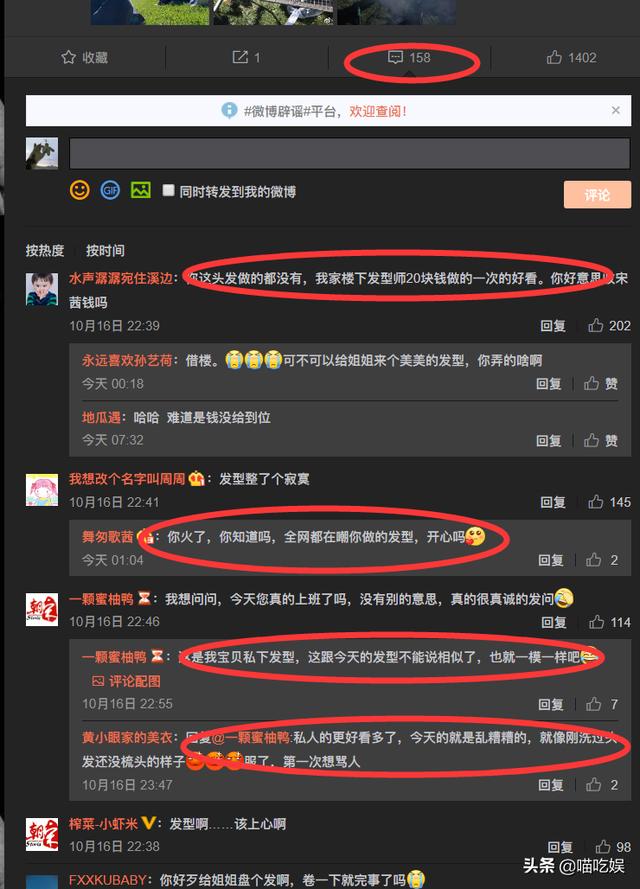Like the post with 1402 likes

click(554, 57)
